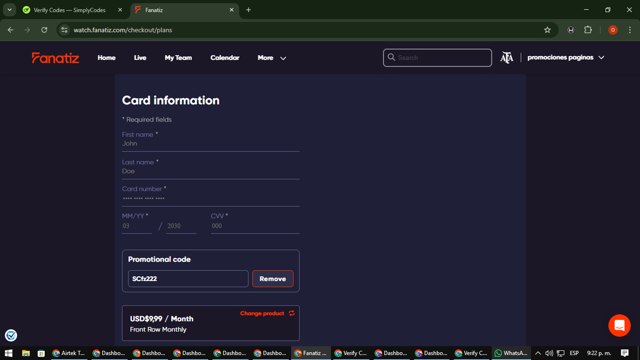The width and height of the screenshot is (640, 360).
Task: Close the Fanatiz tab
Action: (x=231, y=10)
